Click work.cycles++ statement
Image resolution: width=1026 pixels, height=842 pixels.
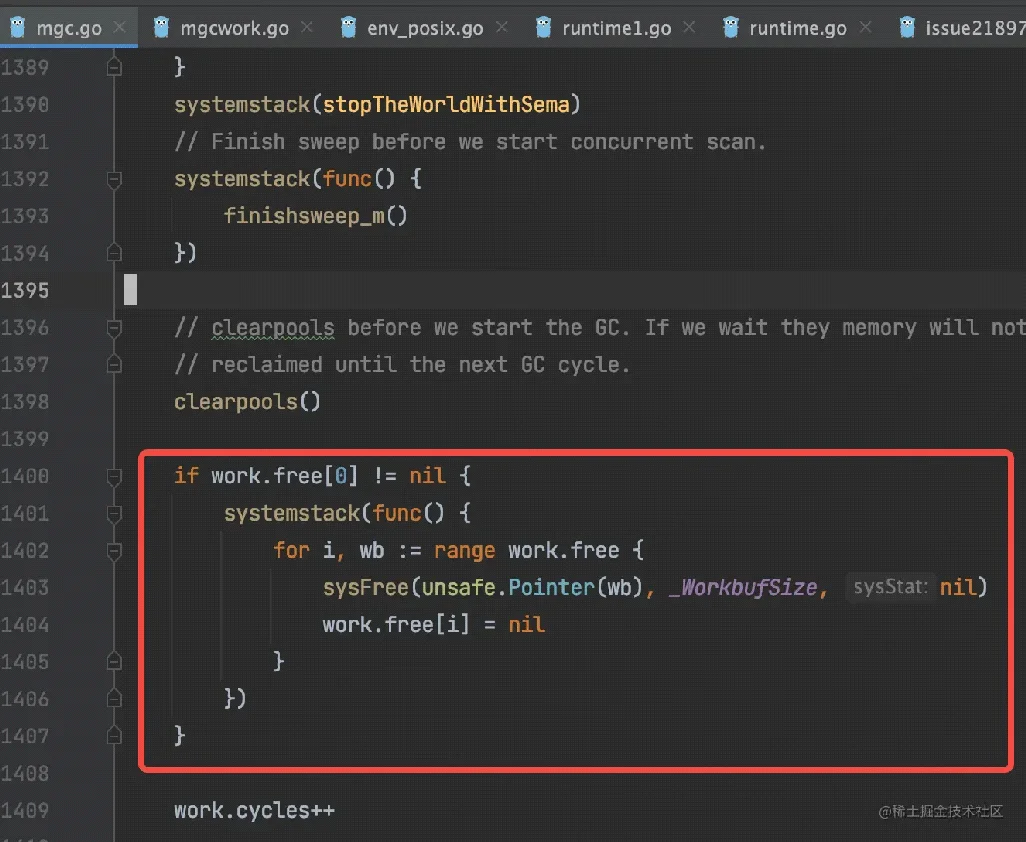pyautogui.click(x=255, y=811)
